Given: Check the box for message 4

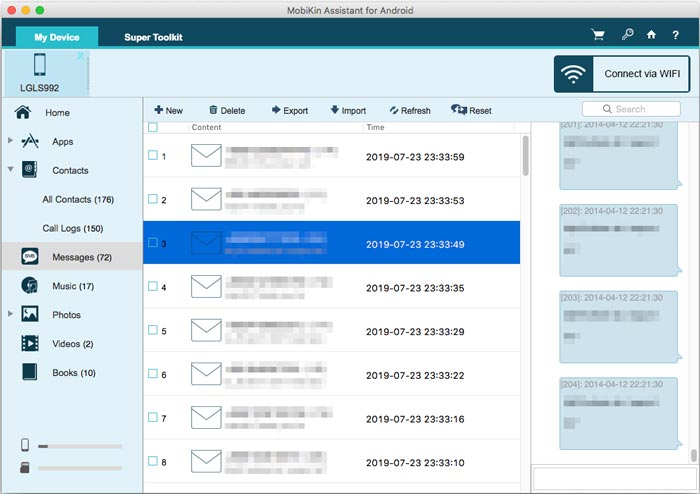Looking at the screenshot, I should [153, 286].
